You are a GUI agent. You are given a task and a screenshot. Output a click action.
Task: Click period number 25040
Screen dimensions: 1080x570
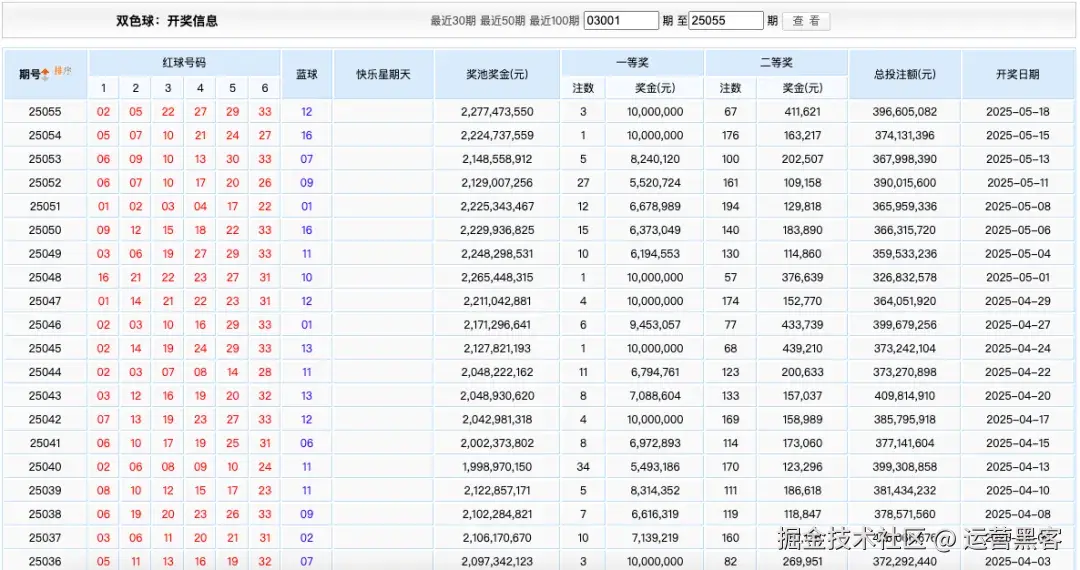tap(45, 467)
